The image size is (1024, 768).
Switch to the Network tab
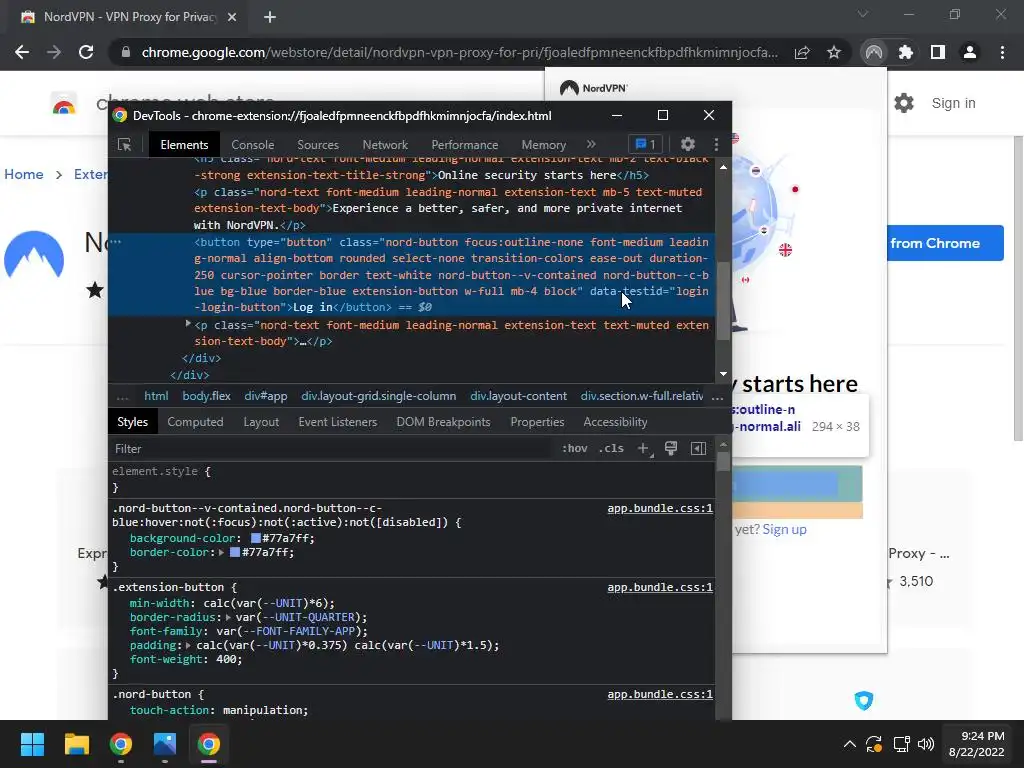point(385,145)
